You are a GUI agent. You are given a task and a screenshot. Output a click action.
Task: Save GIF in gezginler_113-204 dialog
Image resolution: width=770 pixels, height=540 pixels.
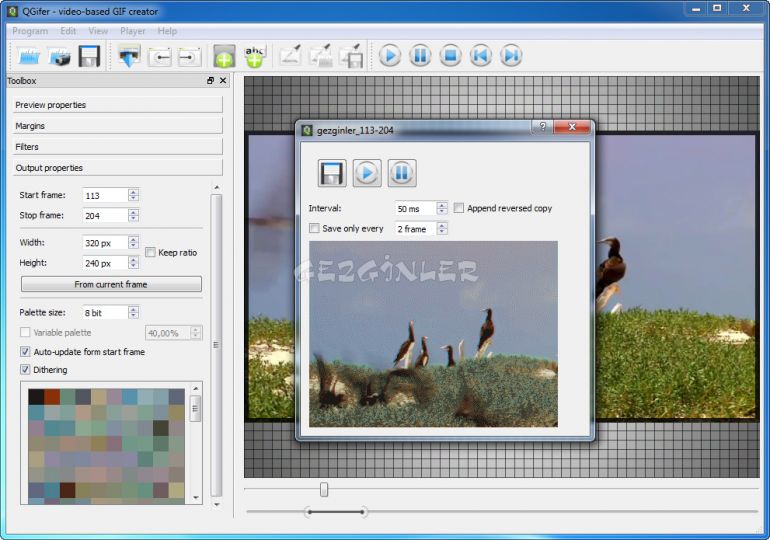click(x=332, y=173)
